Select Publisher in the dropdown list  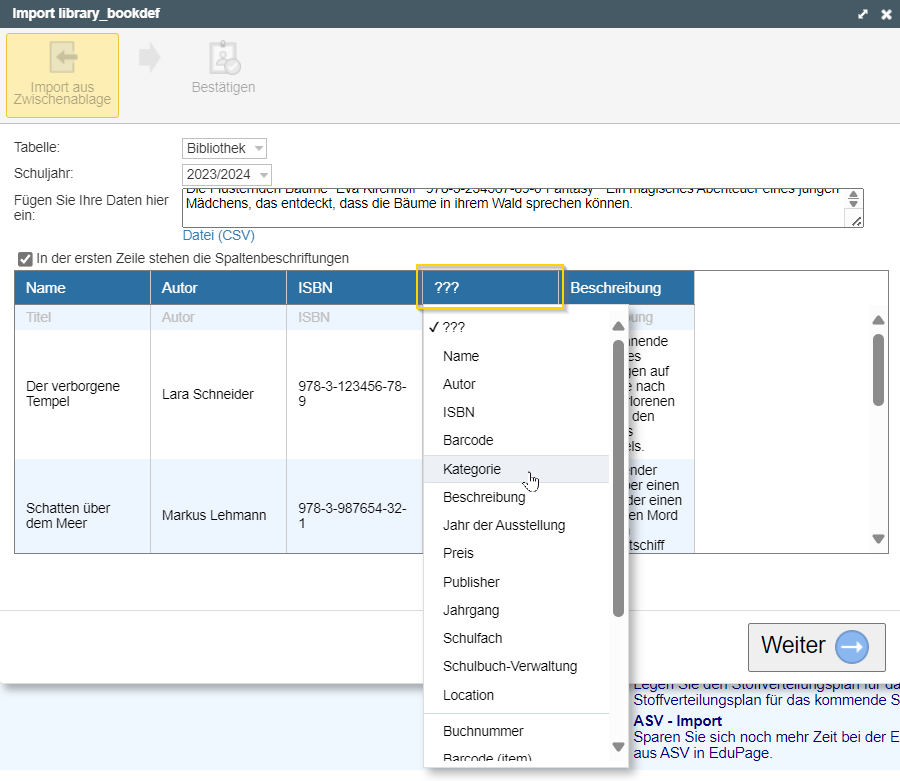[516, 582]
